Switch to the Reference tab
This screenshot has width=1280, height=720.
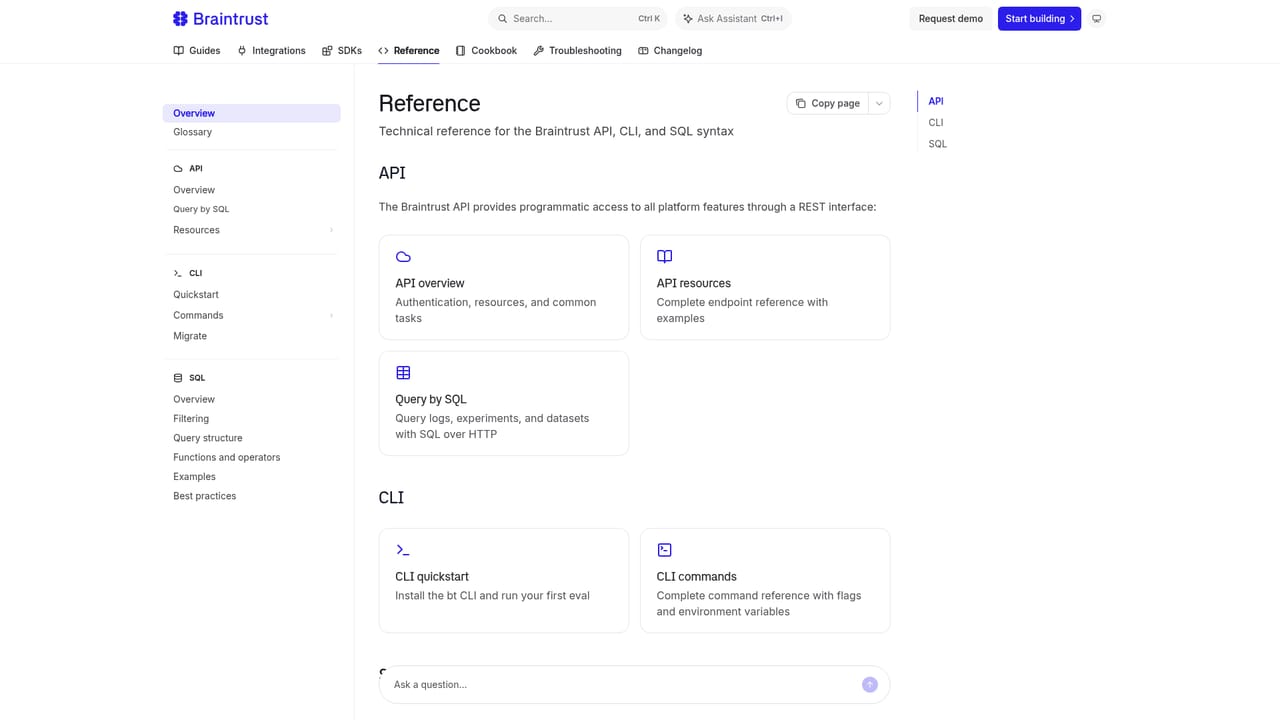pos(408,51)
